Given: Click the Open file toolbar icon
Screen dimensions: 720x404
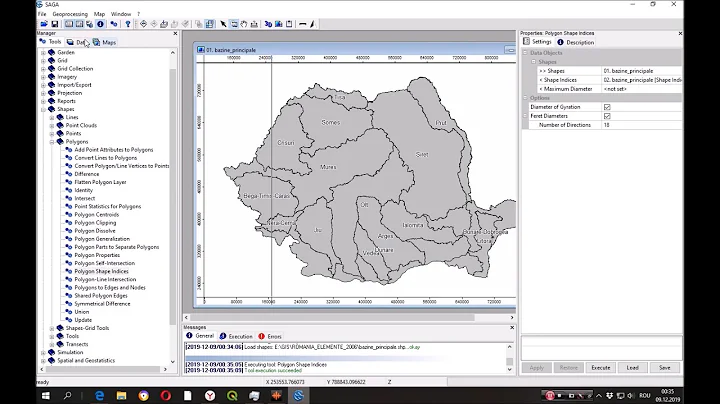Looking at the screenshot, I should 44,24.
